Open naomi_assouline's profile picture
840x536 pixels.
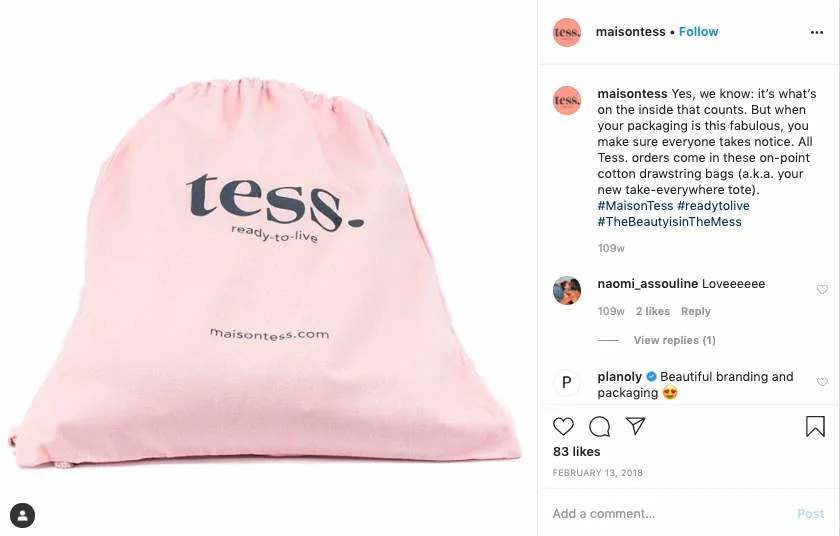pyautogui.click(x=567, y=290)
